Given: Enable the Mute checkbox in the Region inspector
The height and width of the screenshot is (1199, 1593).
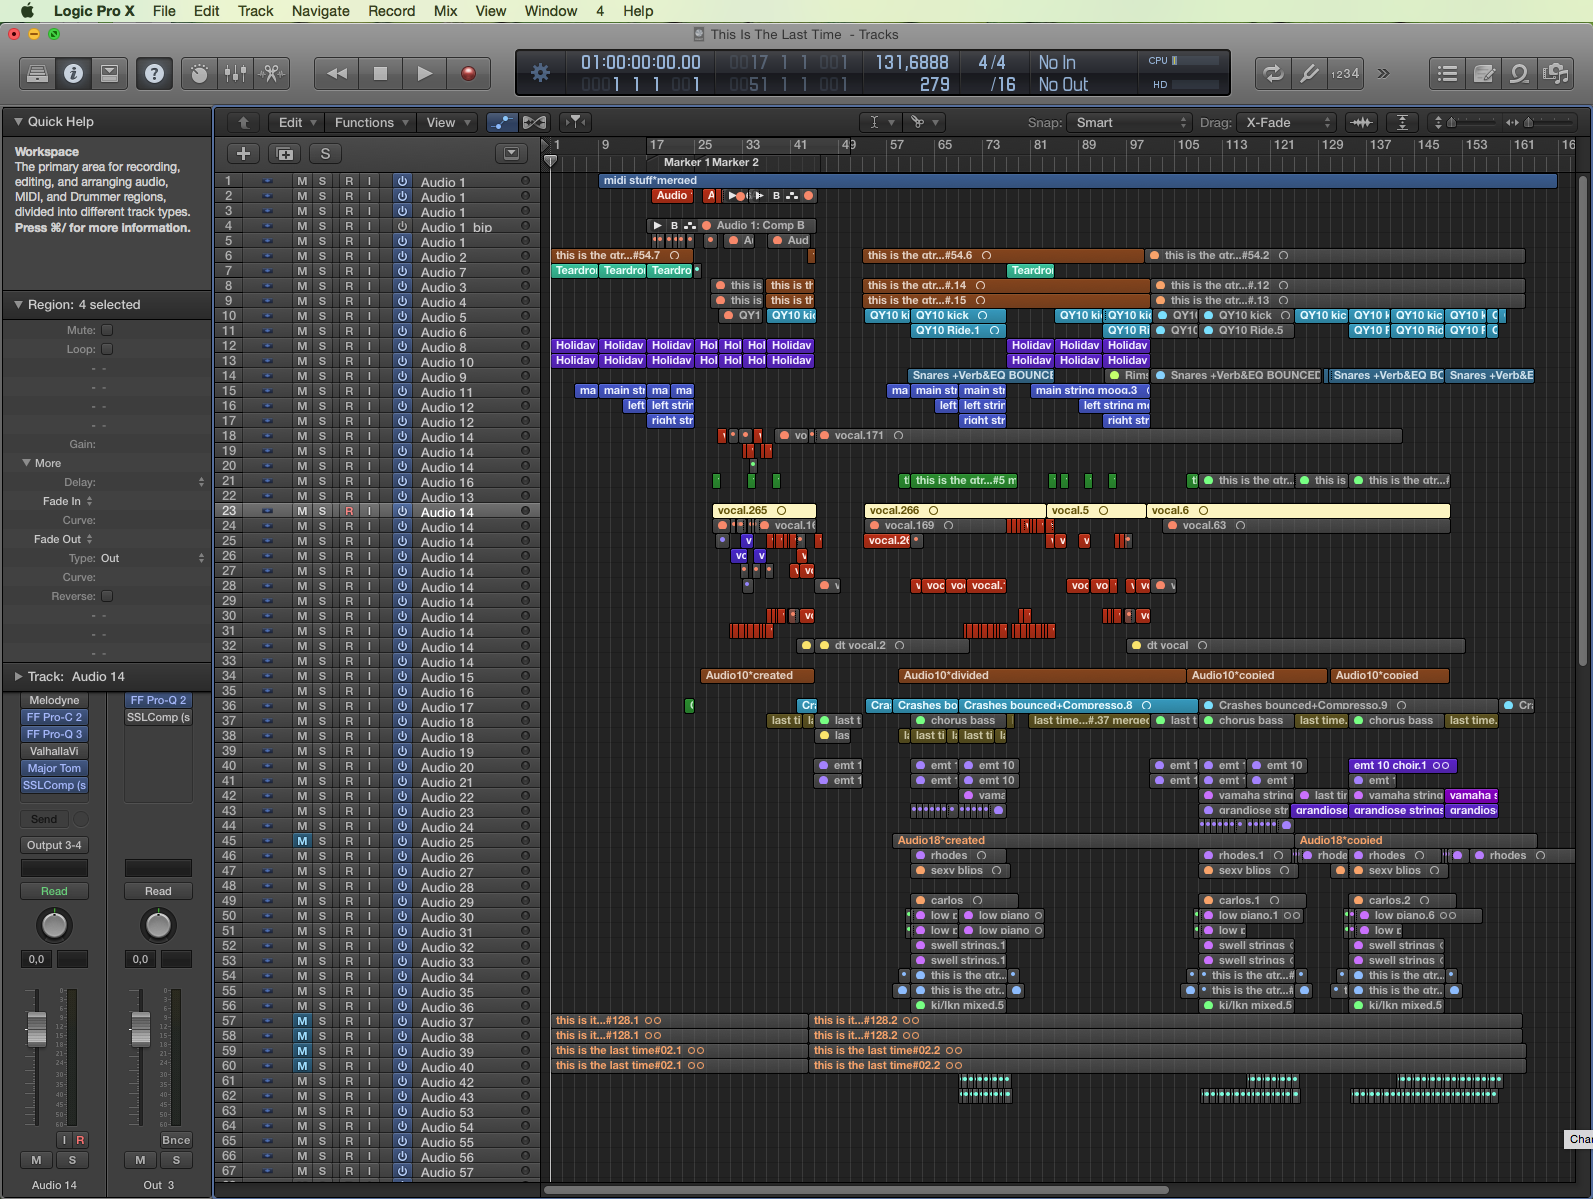Looking at the screenshot, I should click(x=107, y=330).
